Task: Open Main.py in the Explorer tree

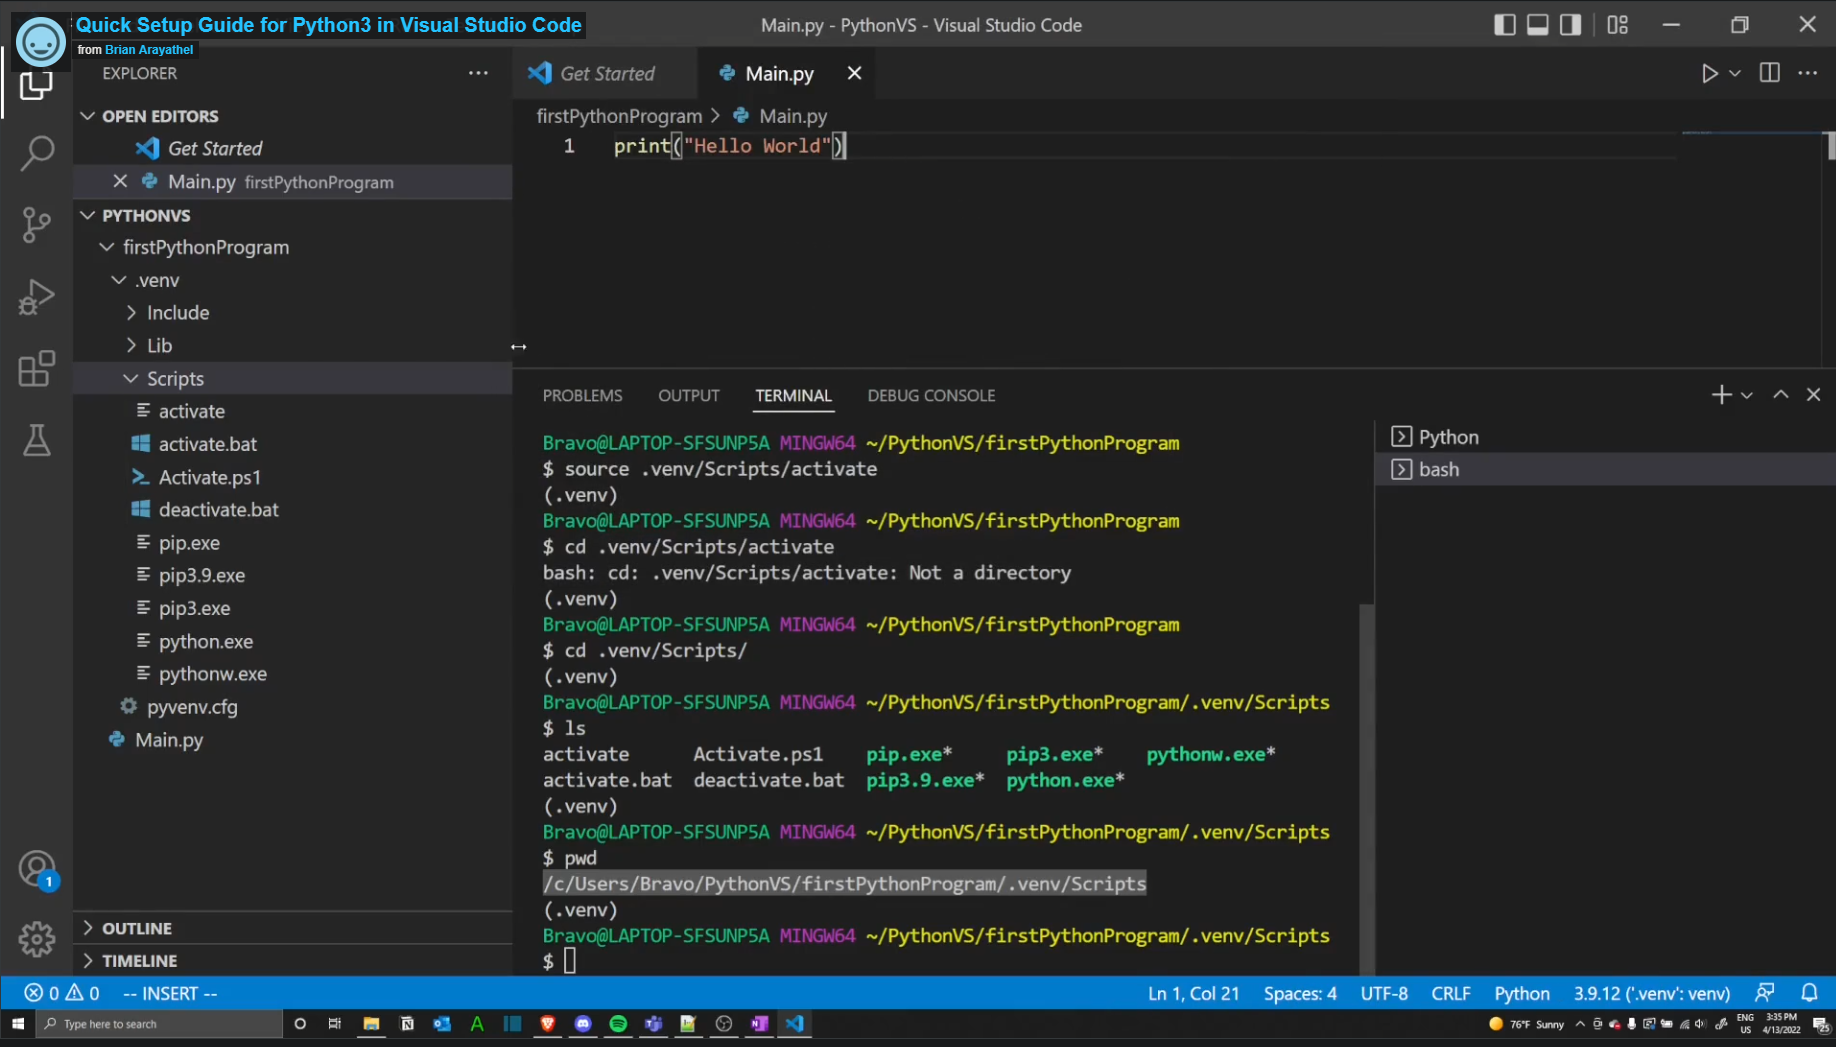Action: point(169,740)
